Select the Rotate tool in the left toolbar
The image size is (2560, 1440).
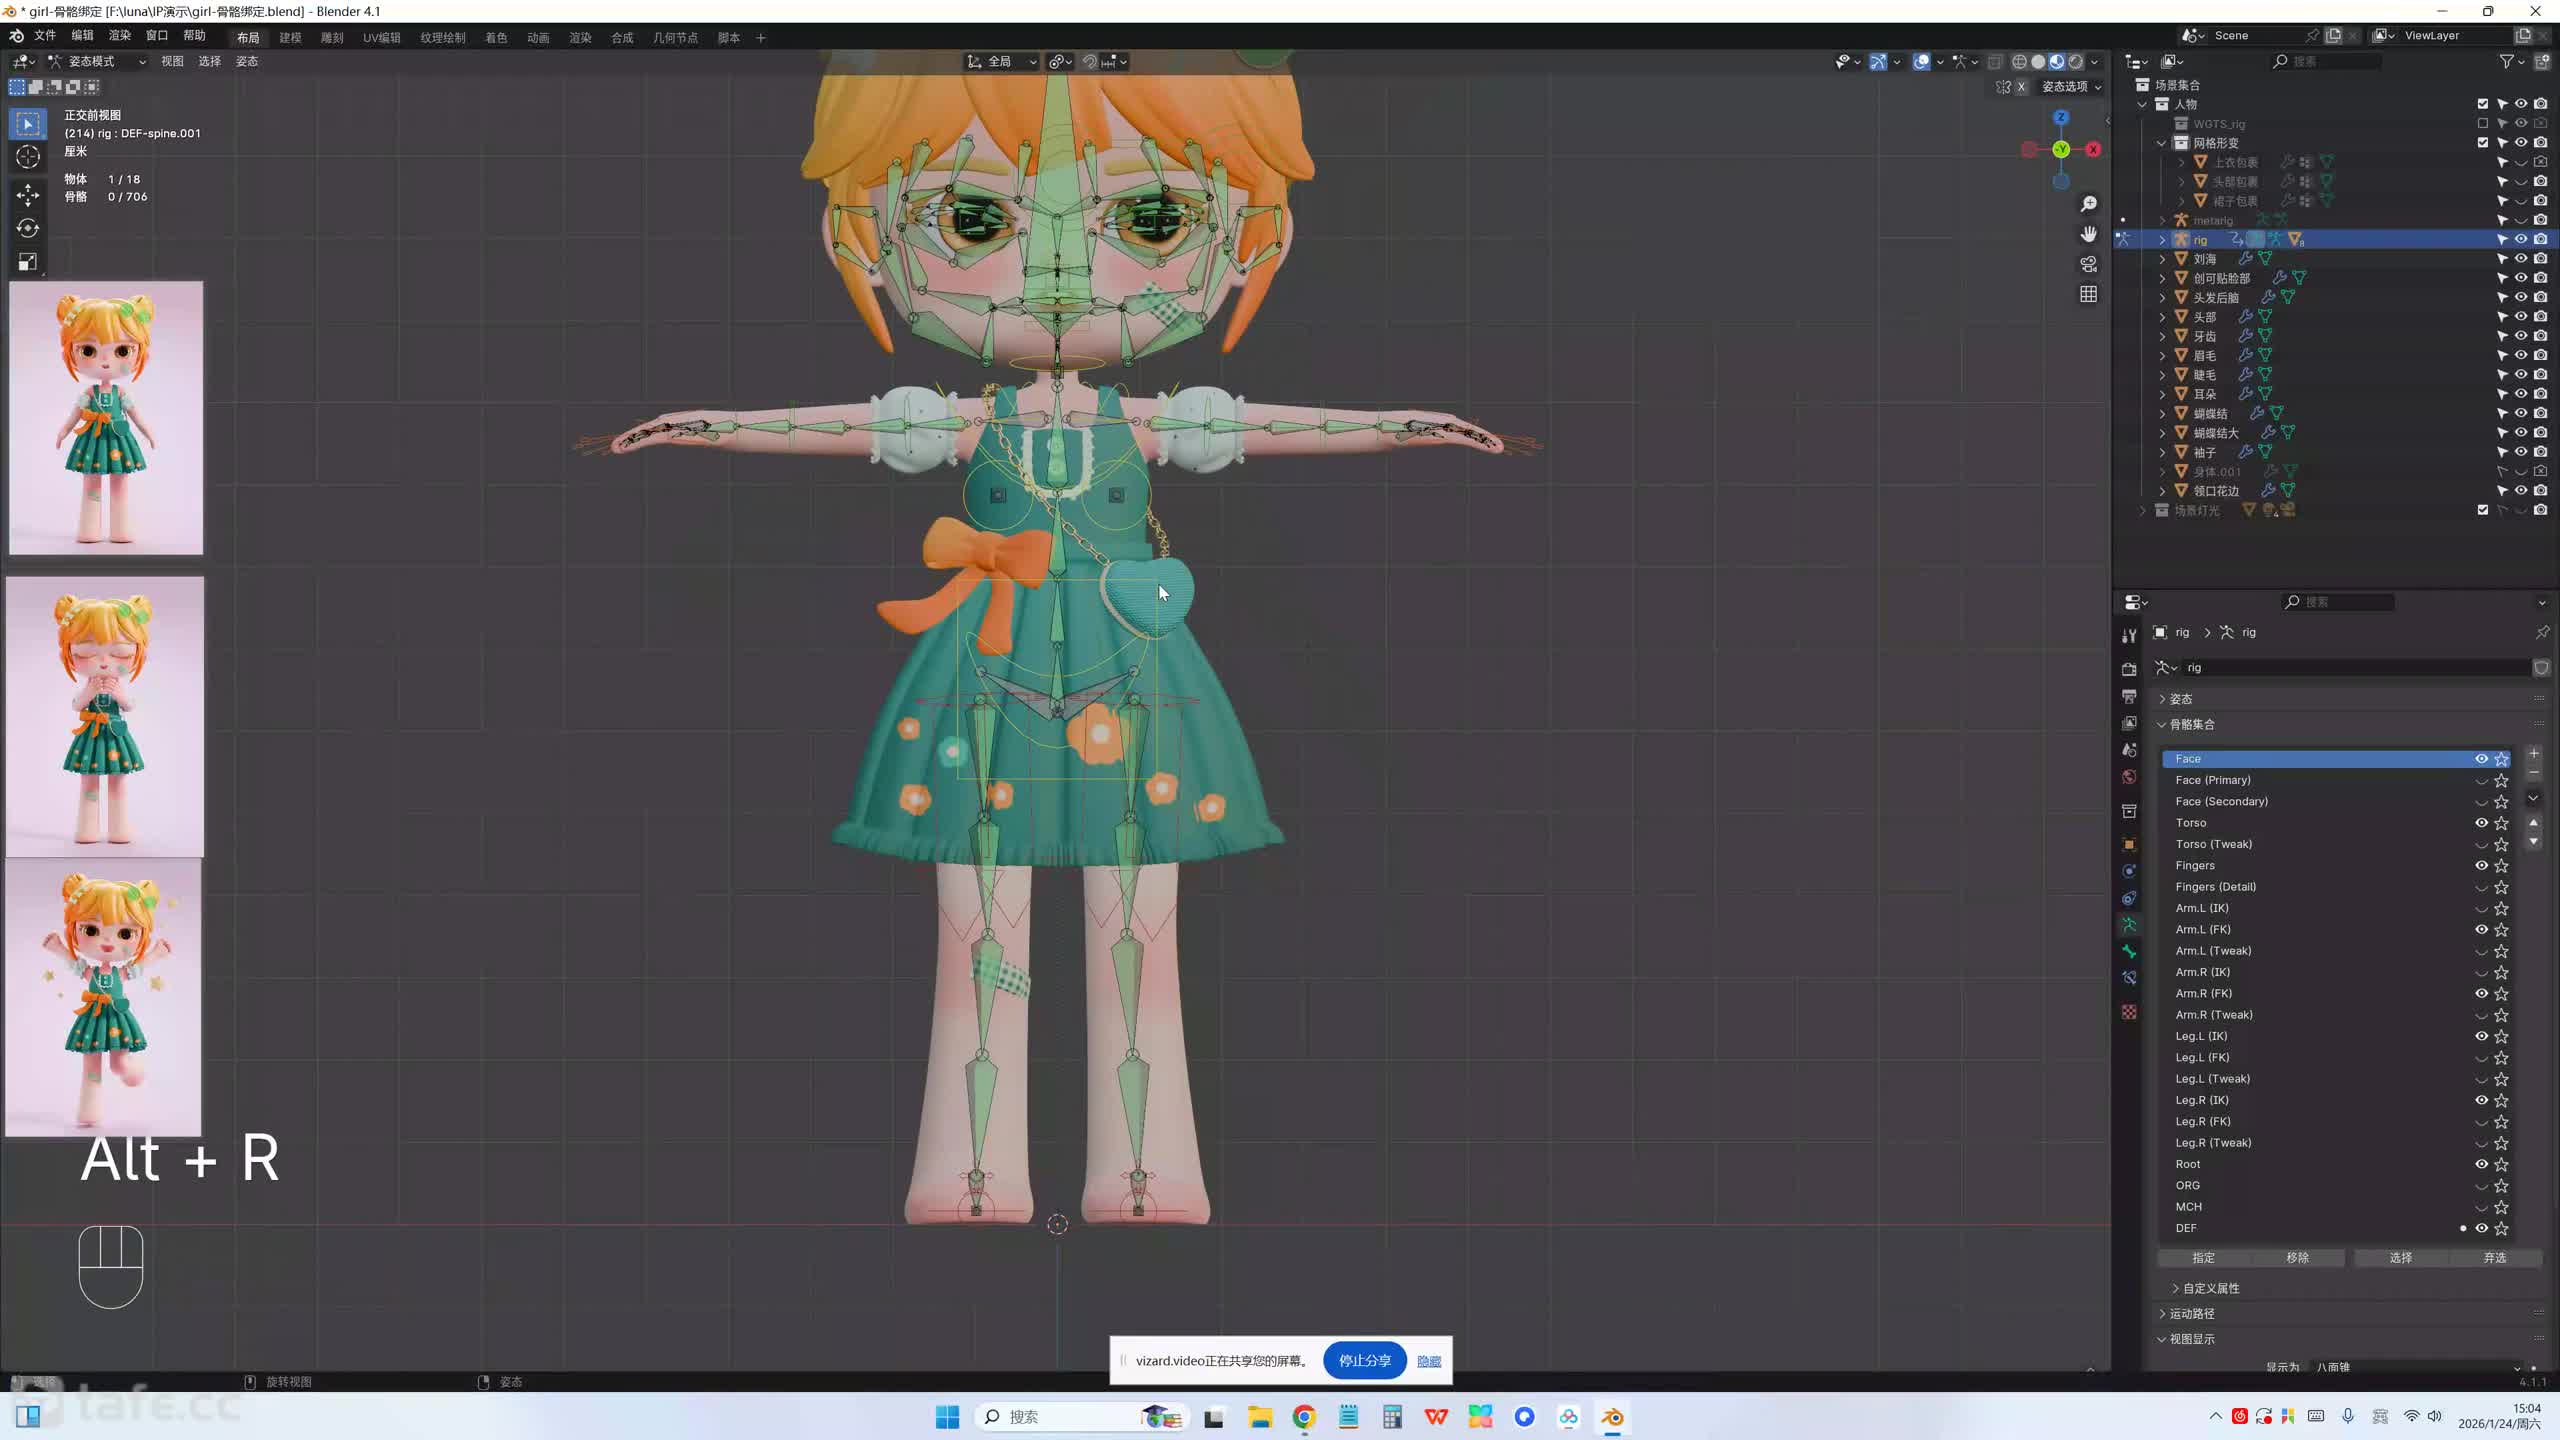pos(28,228)
